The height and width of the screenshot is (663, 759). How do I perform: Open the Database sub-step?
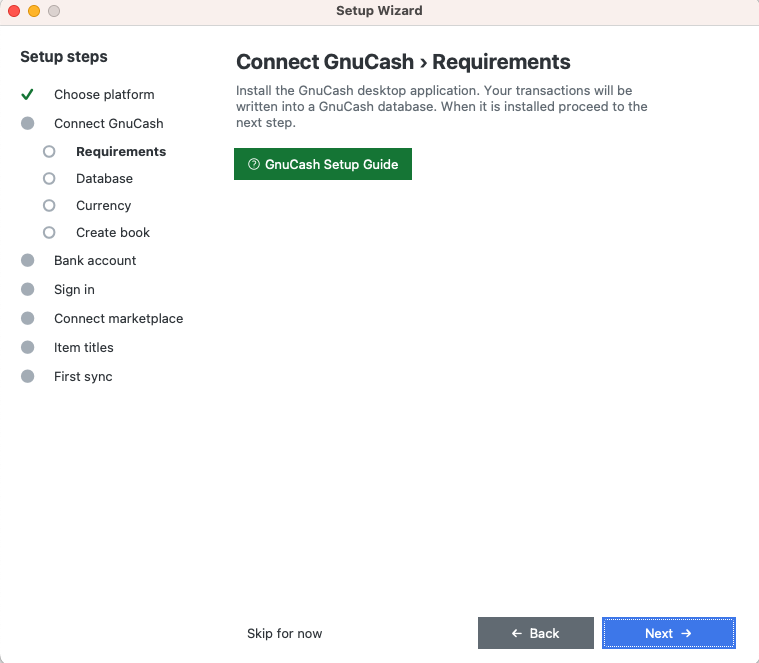coord(105,179)
